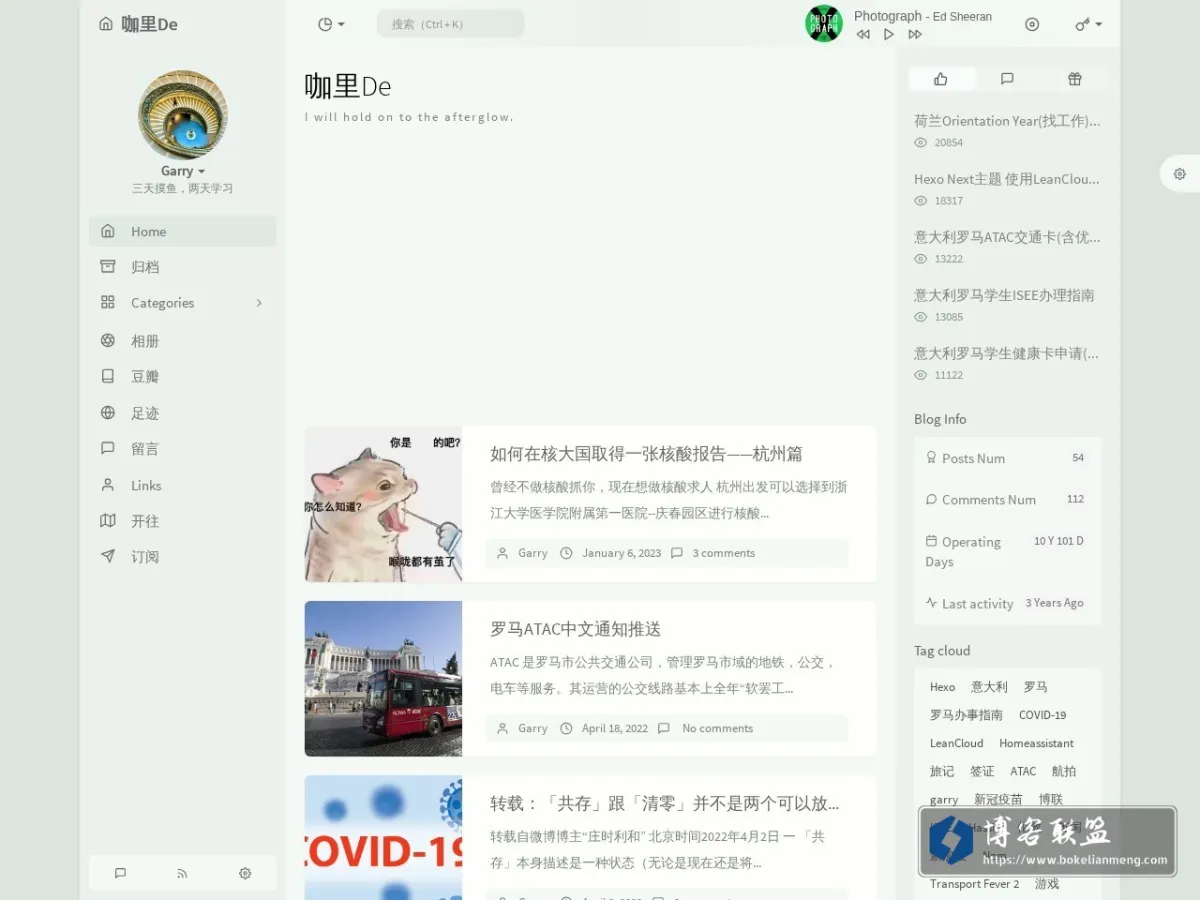Click the speech bubble icon next to 留言
The height and width of the screenshot is (900, 1200).
108,448
